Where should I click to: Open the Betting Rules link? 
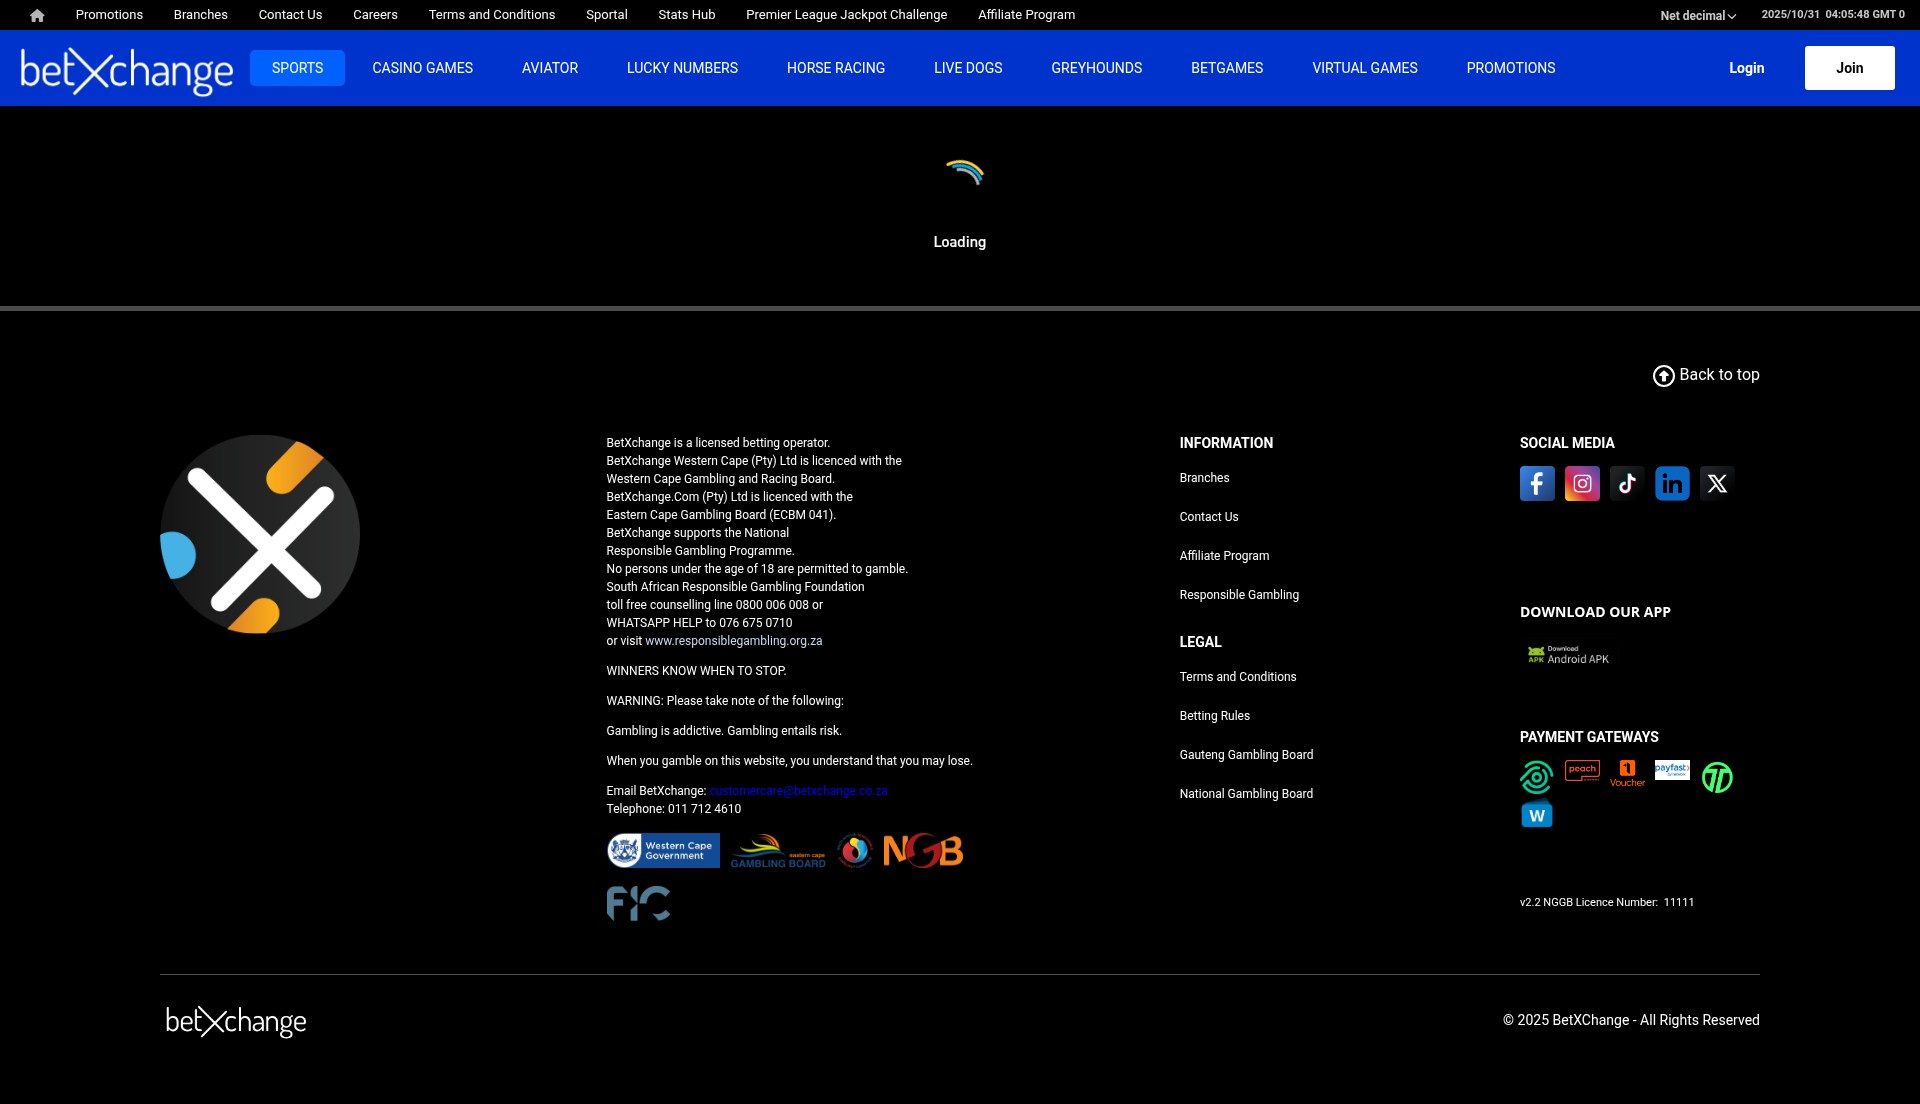1214,716
